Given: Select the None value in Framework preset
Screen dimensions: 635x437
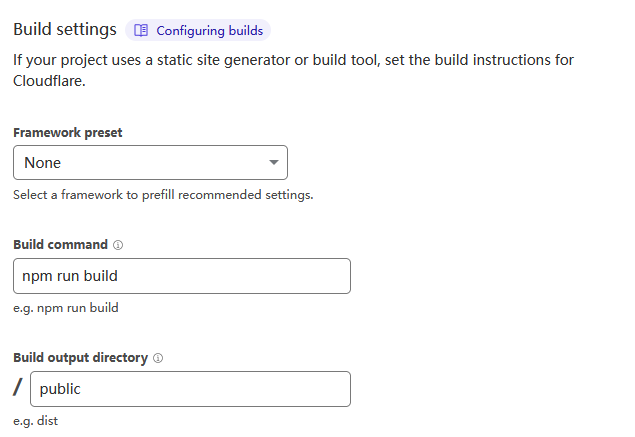Looking at the screenshot, I should click(x=43, y=163).
